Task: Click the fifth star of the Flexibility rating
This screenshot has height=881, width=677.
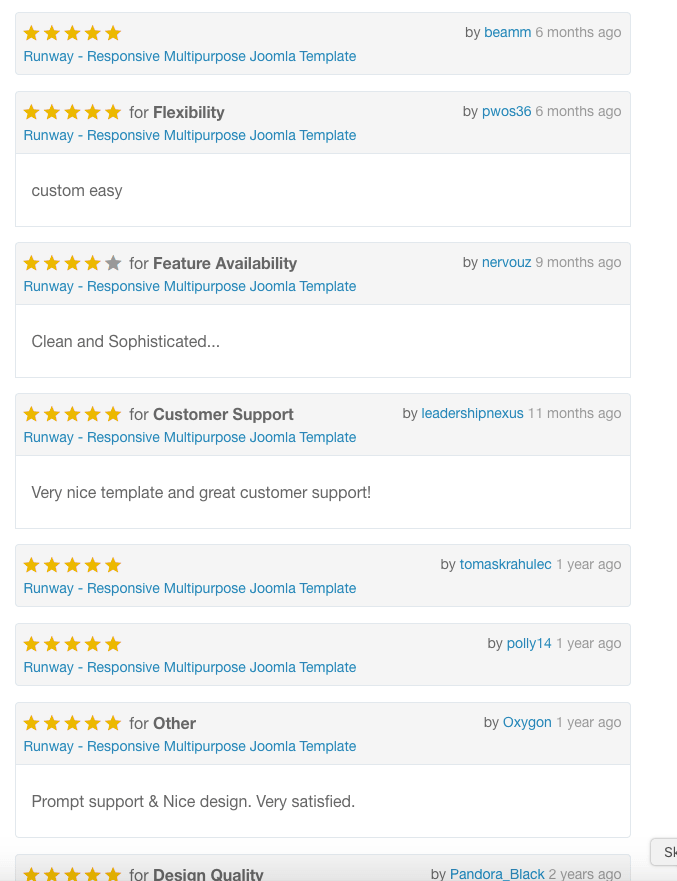Action: [x=113, y=112]
